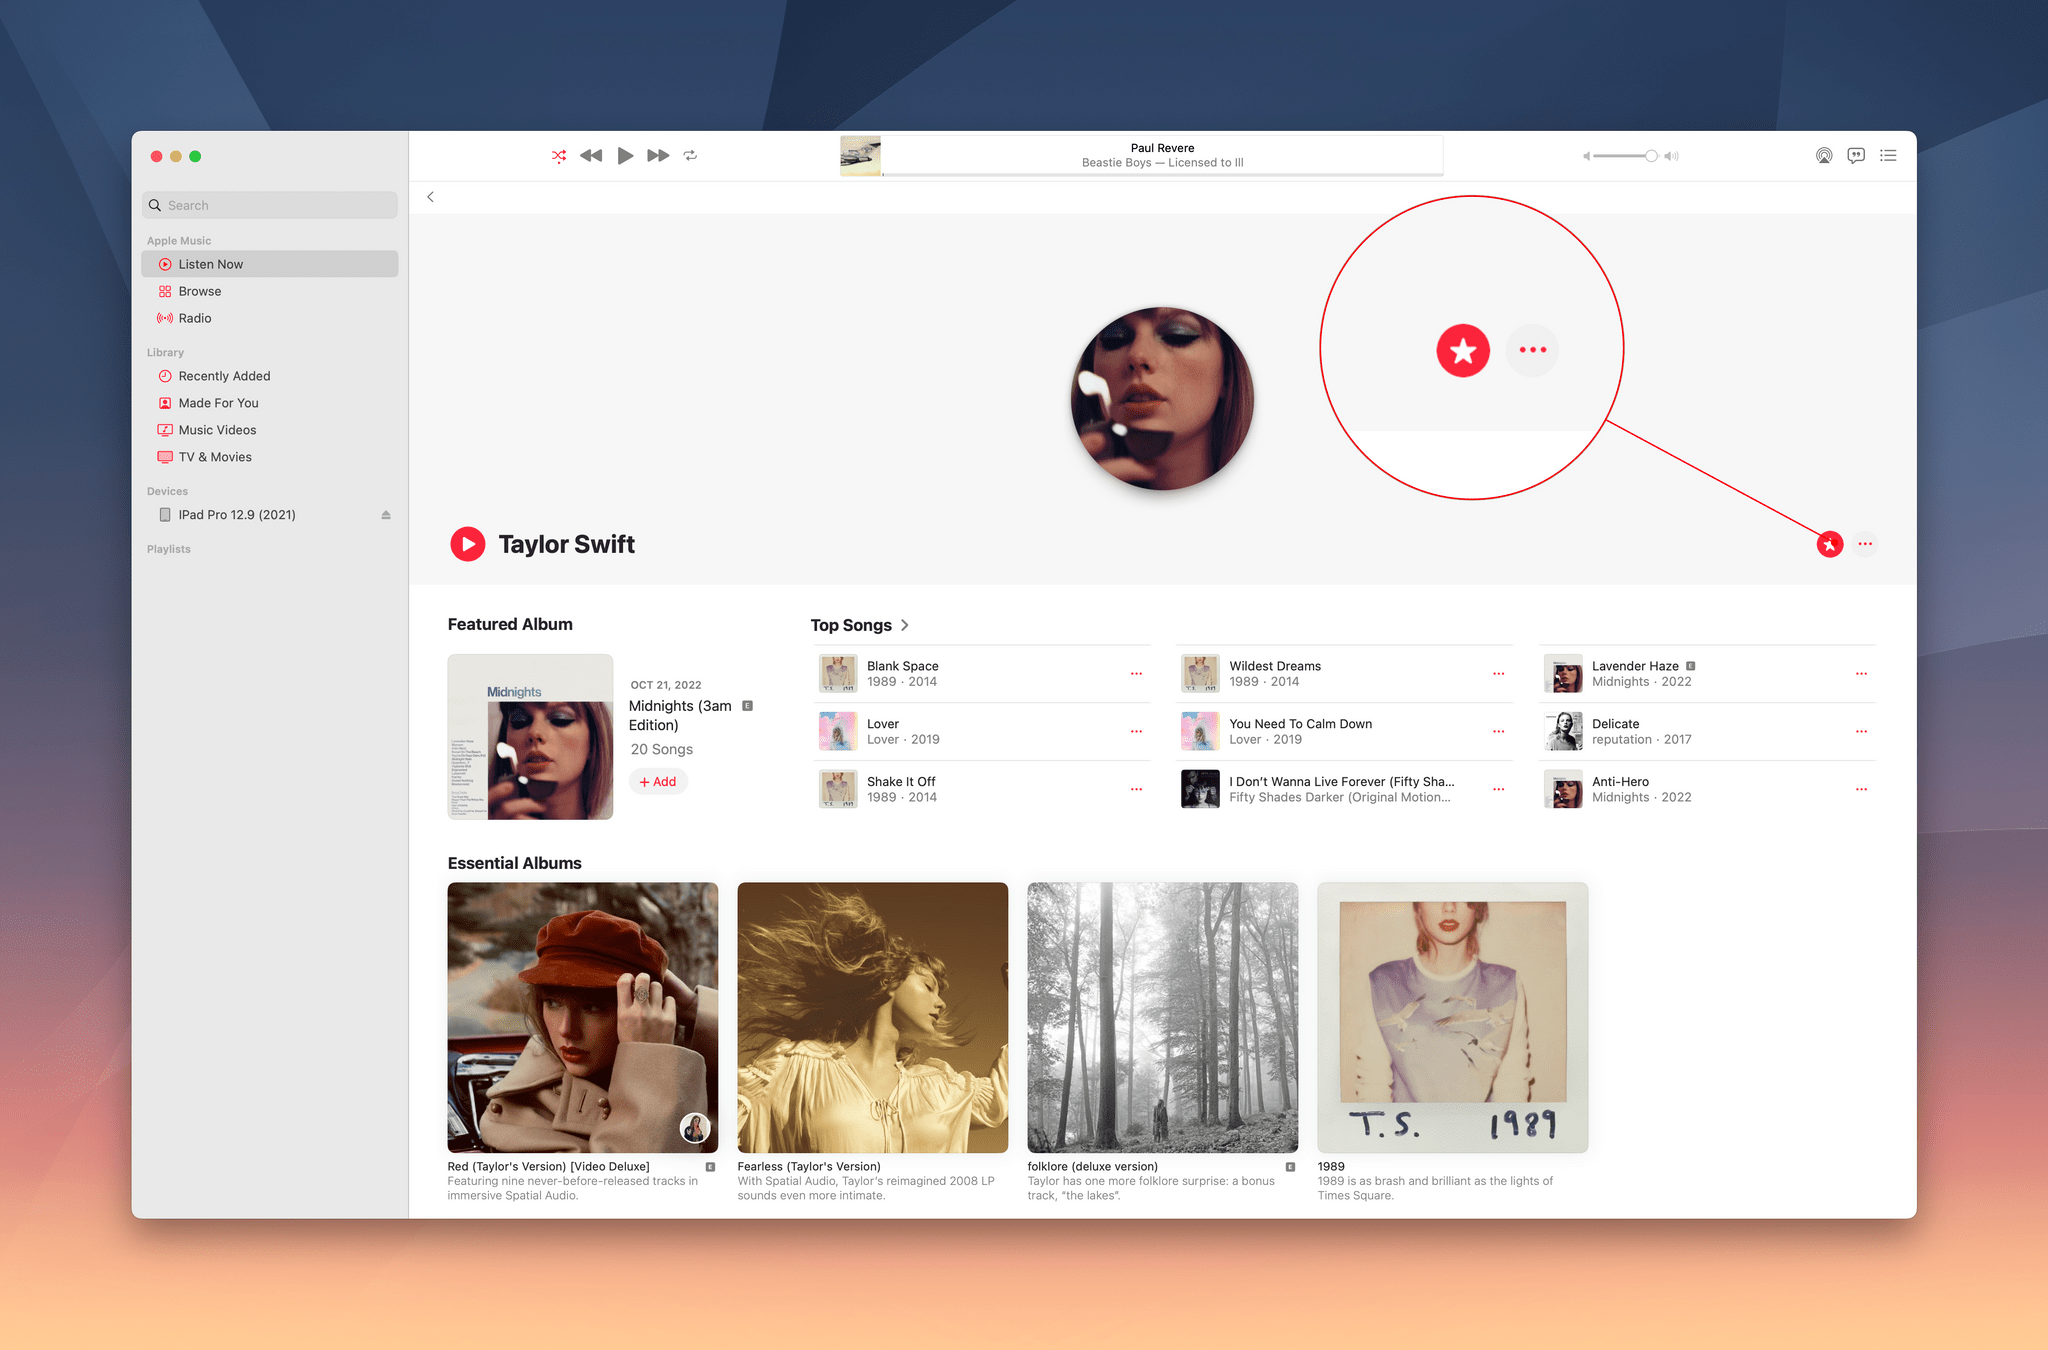Screen dimensions: 2048x1350
Task: Play Lavender Haze artwork
Action: (1563, 674)
